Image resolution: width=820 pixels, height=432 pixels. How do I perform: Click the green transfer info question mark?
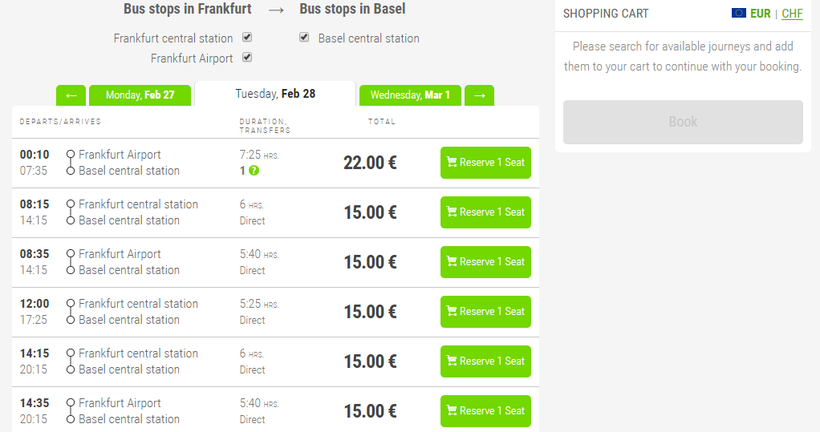pyautogui.click(x=253, y=171)
